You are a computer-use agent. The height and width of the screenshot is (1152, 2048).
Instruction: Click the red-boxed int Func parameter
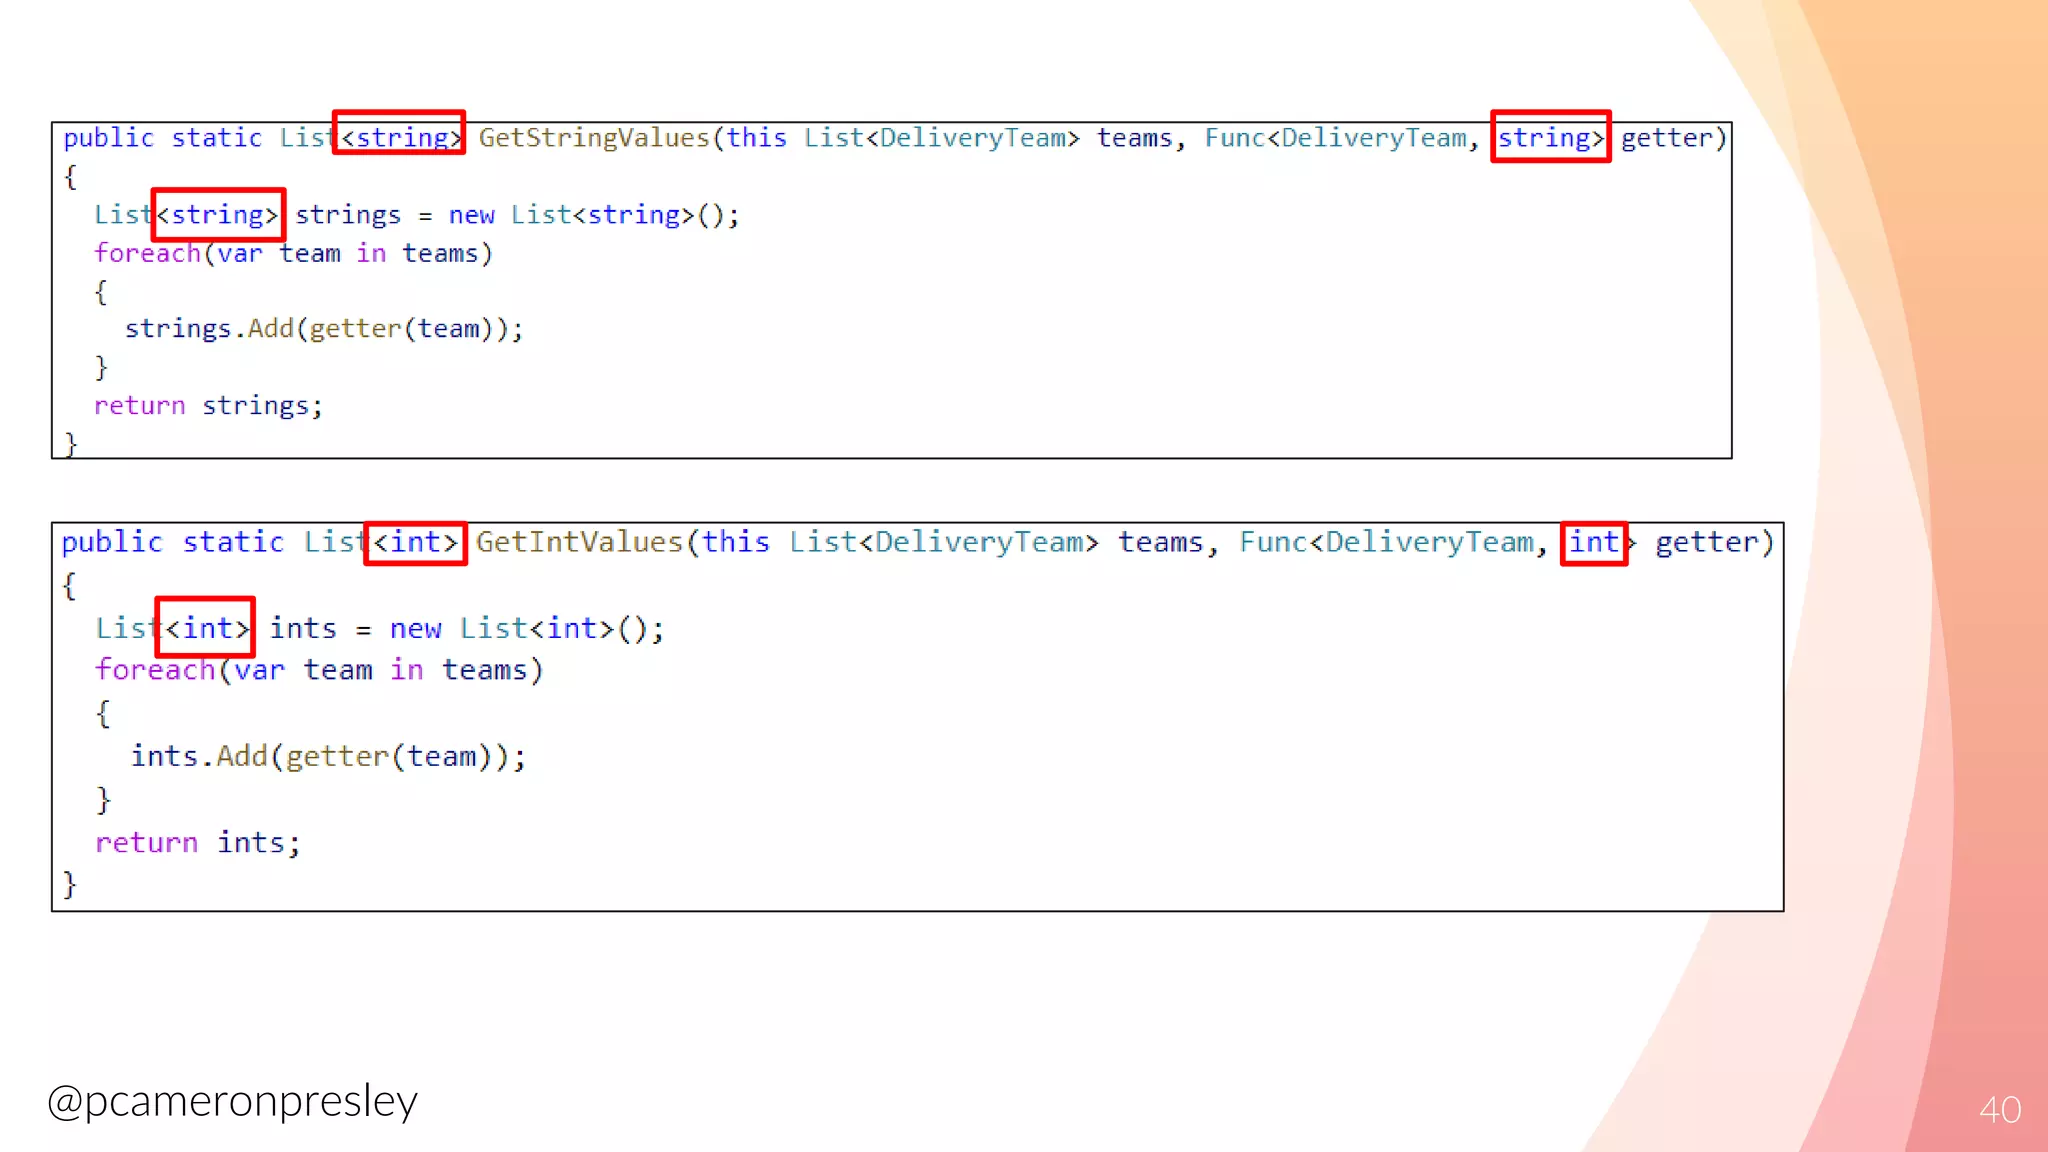1594,543
